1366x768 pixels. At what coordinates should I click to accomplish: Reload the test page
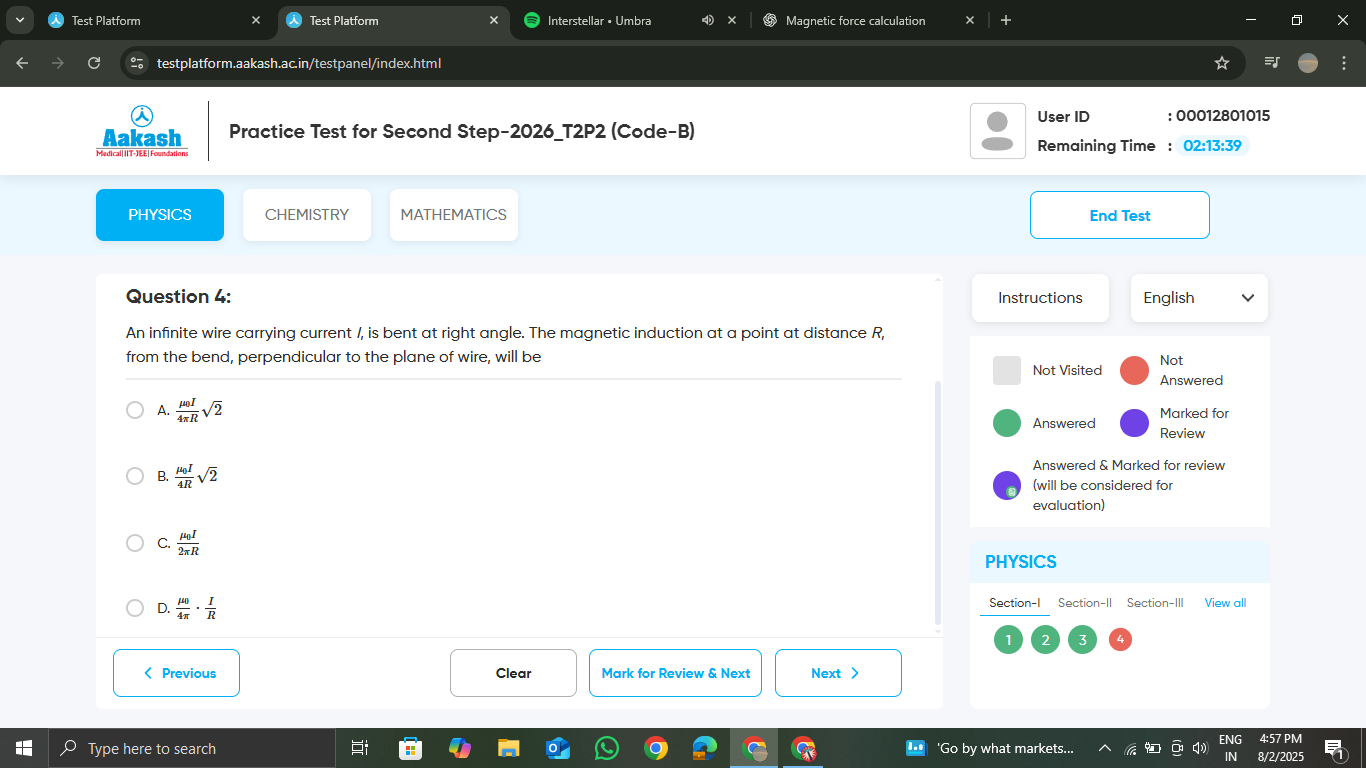[94, 63]
